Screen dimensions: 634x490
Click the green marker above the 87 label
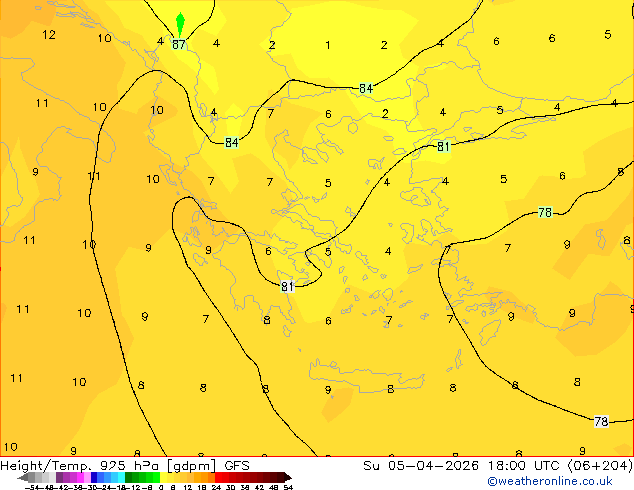[x=180, y=24]
